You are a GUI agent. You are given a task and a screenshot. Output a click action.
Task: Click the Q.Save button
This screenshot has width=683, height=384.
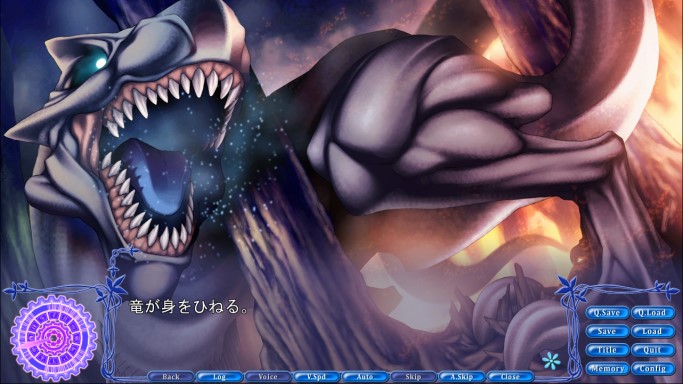tap(607, 313)
